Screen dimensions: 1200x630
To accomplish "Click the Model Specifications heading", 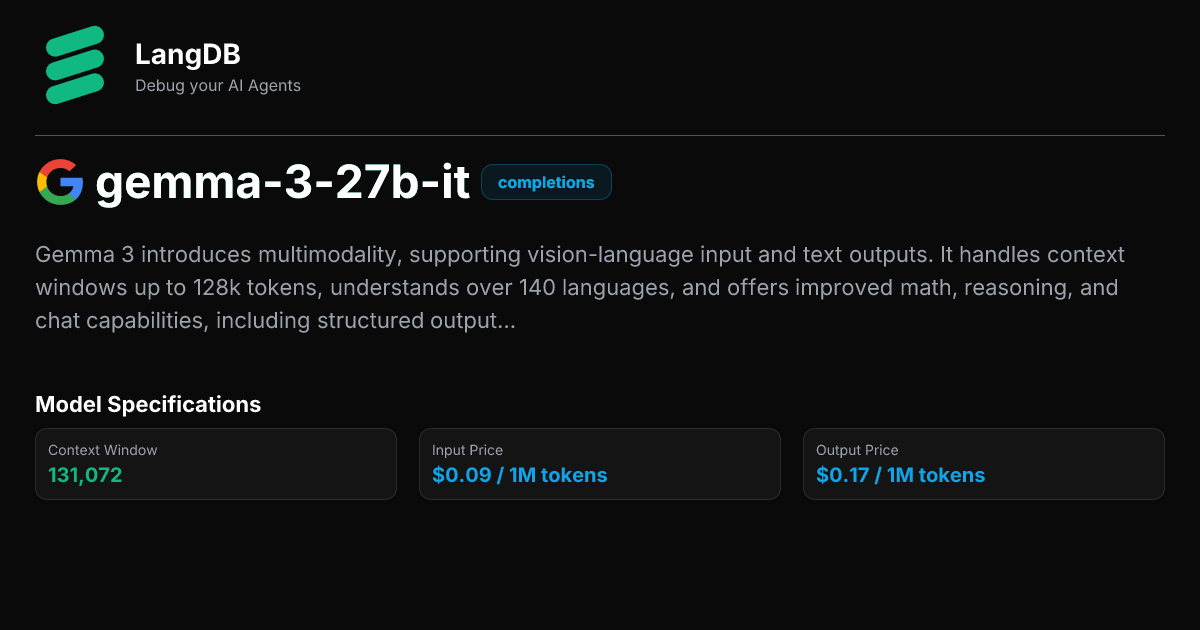I will (x=148, y=404).
